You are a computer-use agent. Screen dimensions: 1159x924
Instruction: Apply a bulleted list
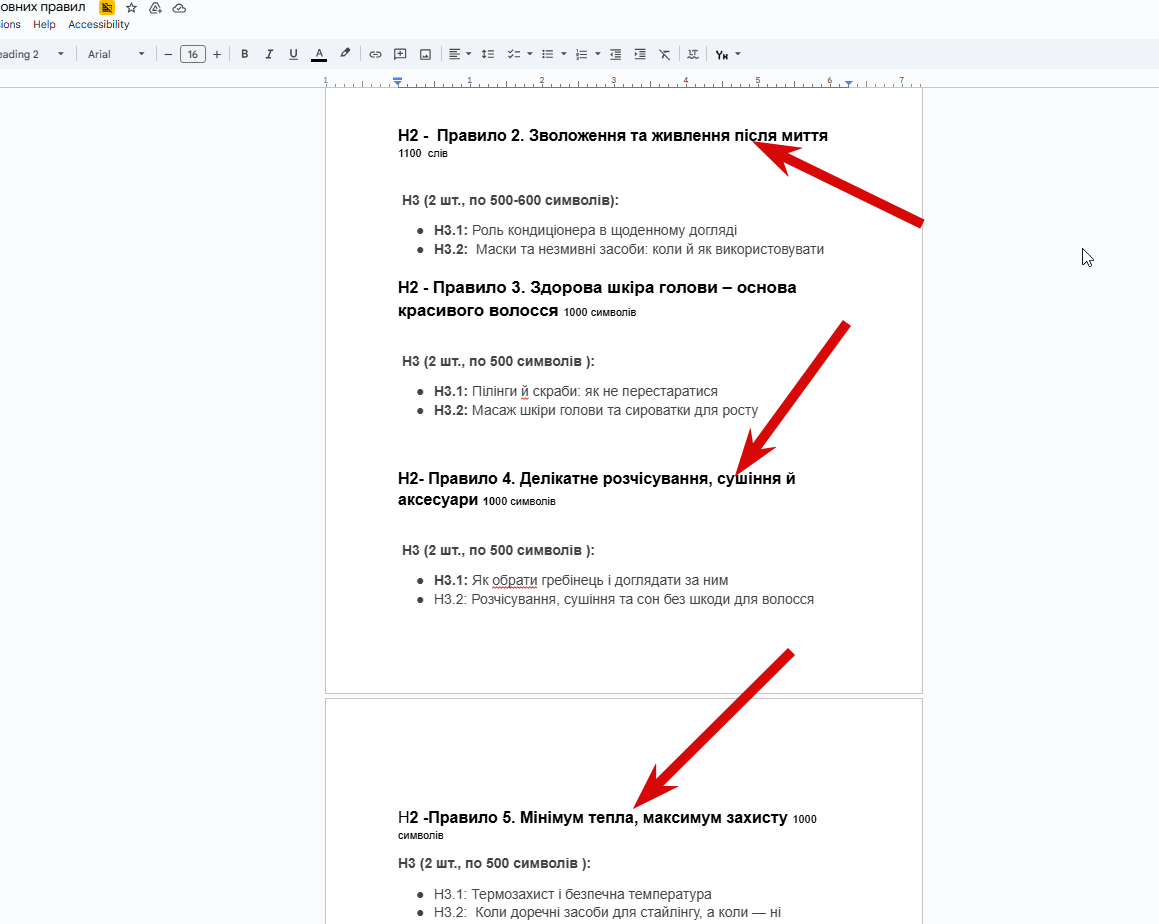click(548, 54)
